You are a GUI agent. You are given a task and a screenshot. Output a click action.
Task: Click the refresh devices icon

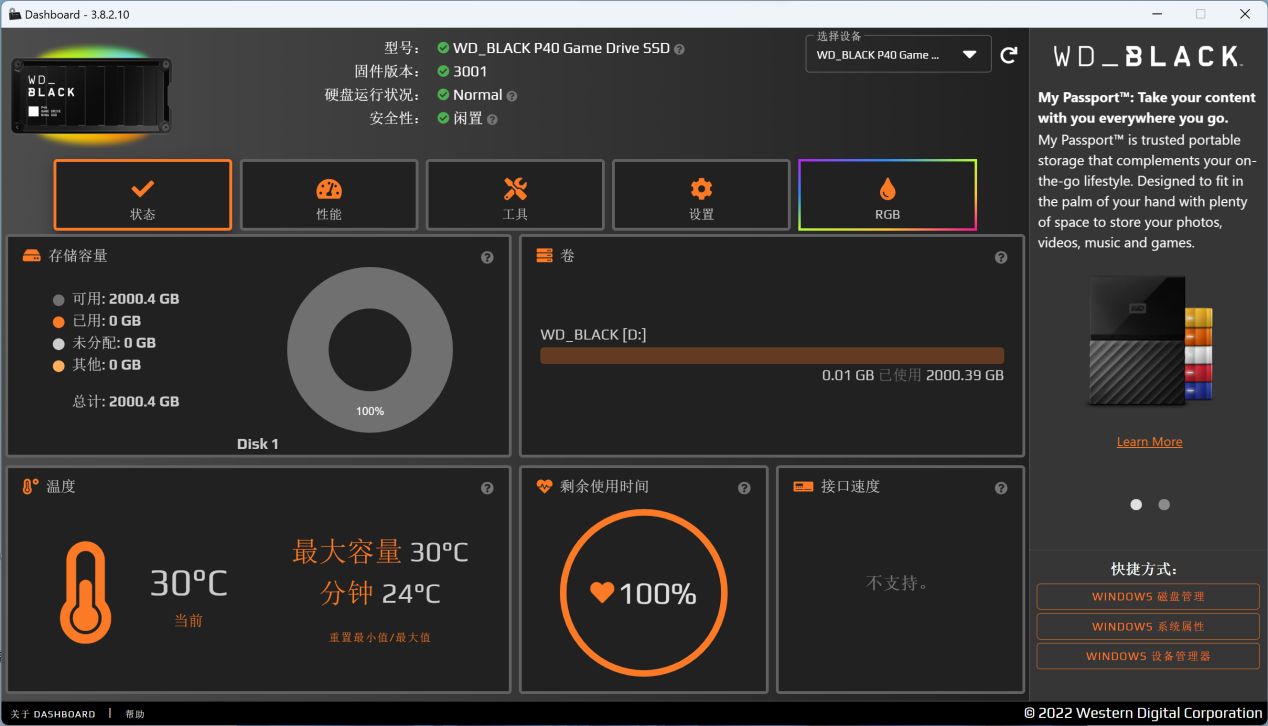1009,55
